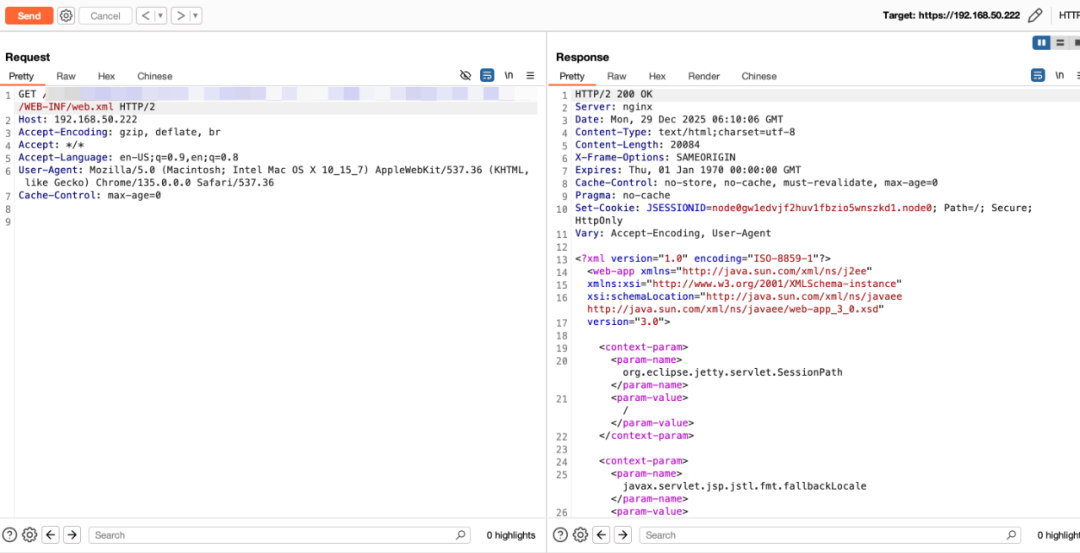Image resolution: width=1080 pixels, height=553 pixels.
Task: Click Cache-Control: max-age=0 request line
Action: (90, 195)
